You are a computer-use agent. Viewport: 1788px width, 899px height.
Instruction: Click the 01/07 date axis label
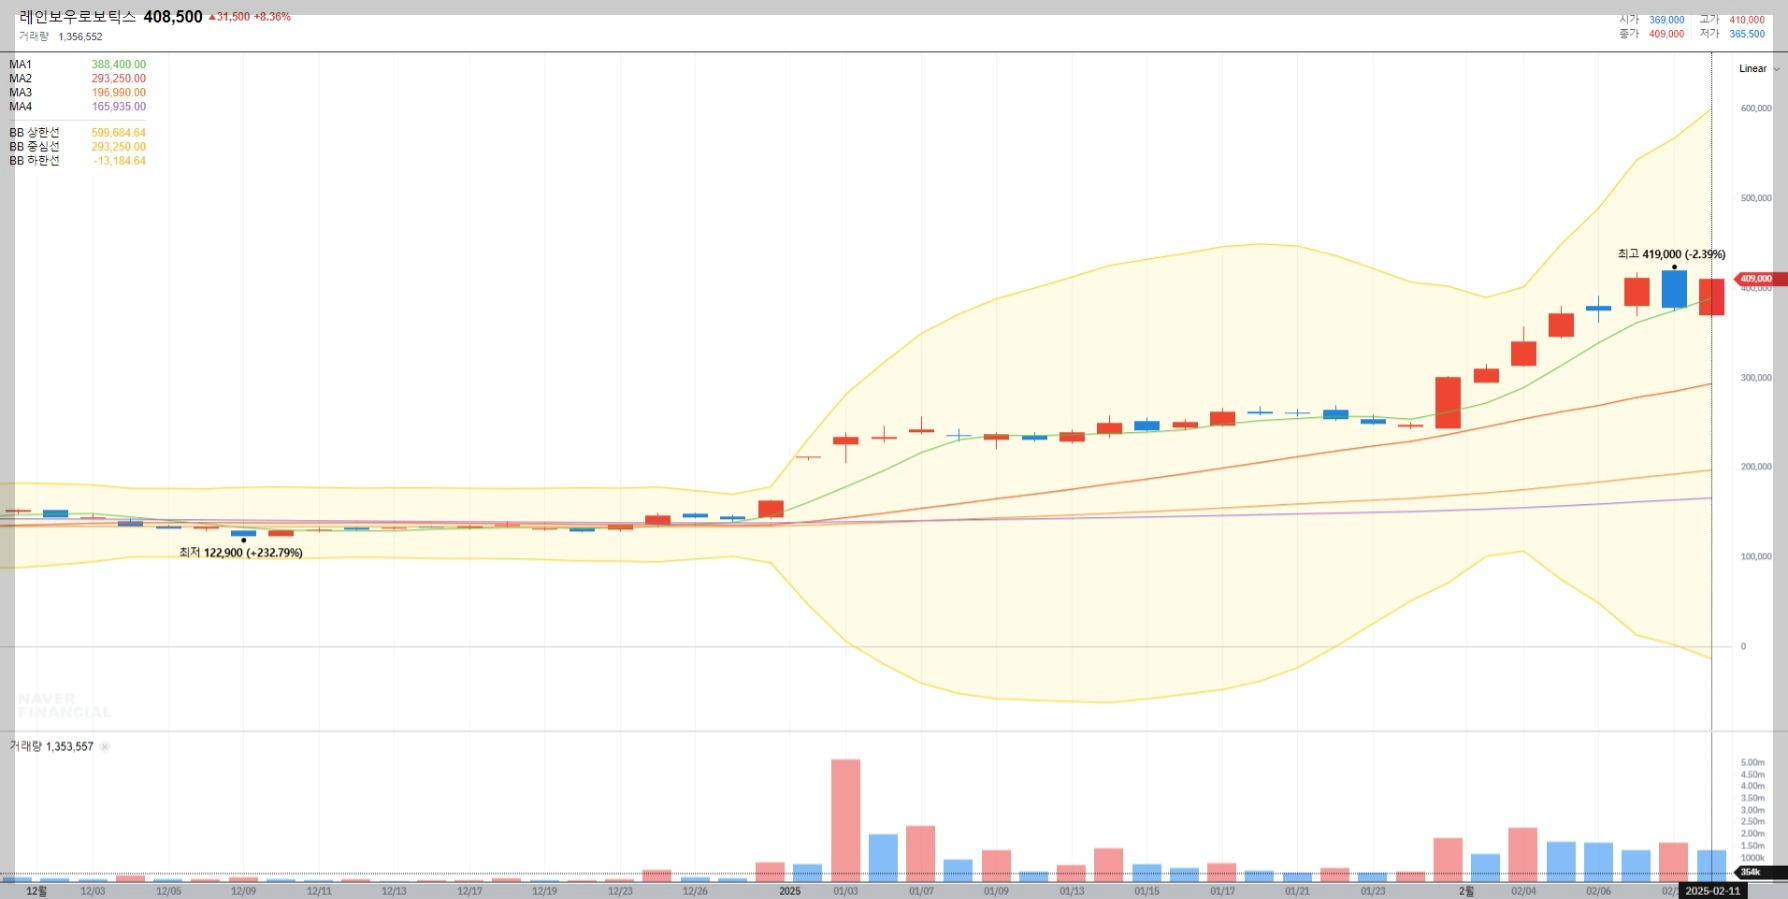(921, 891)
